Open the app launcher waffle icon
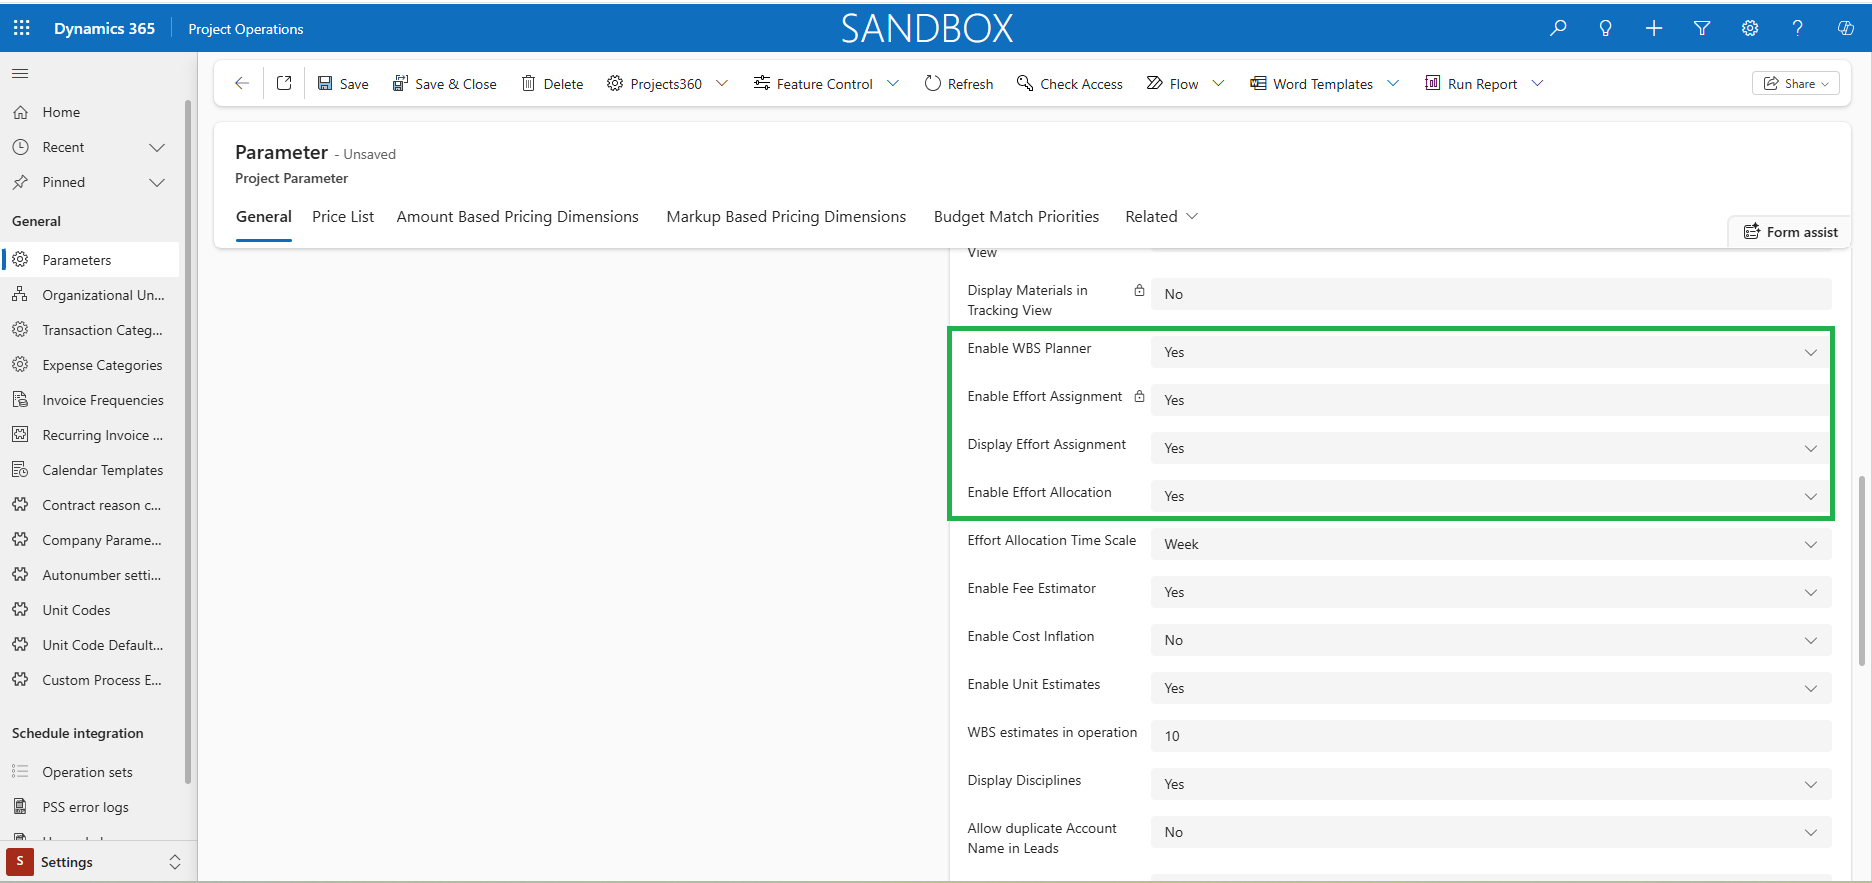The width and height of the screenshot is (1872, 883). click(x=21, y=28)
